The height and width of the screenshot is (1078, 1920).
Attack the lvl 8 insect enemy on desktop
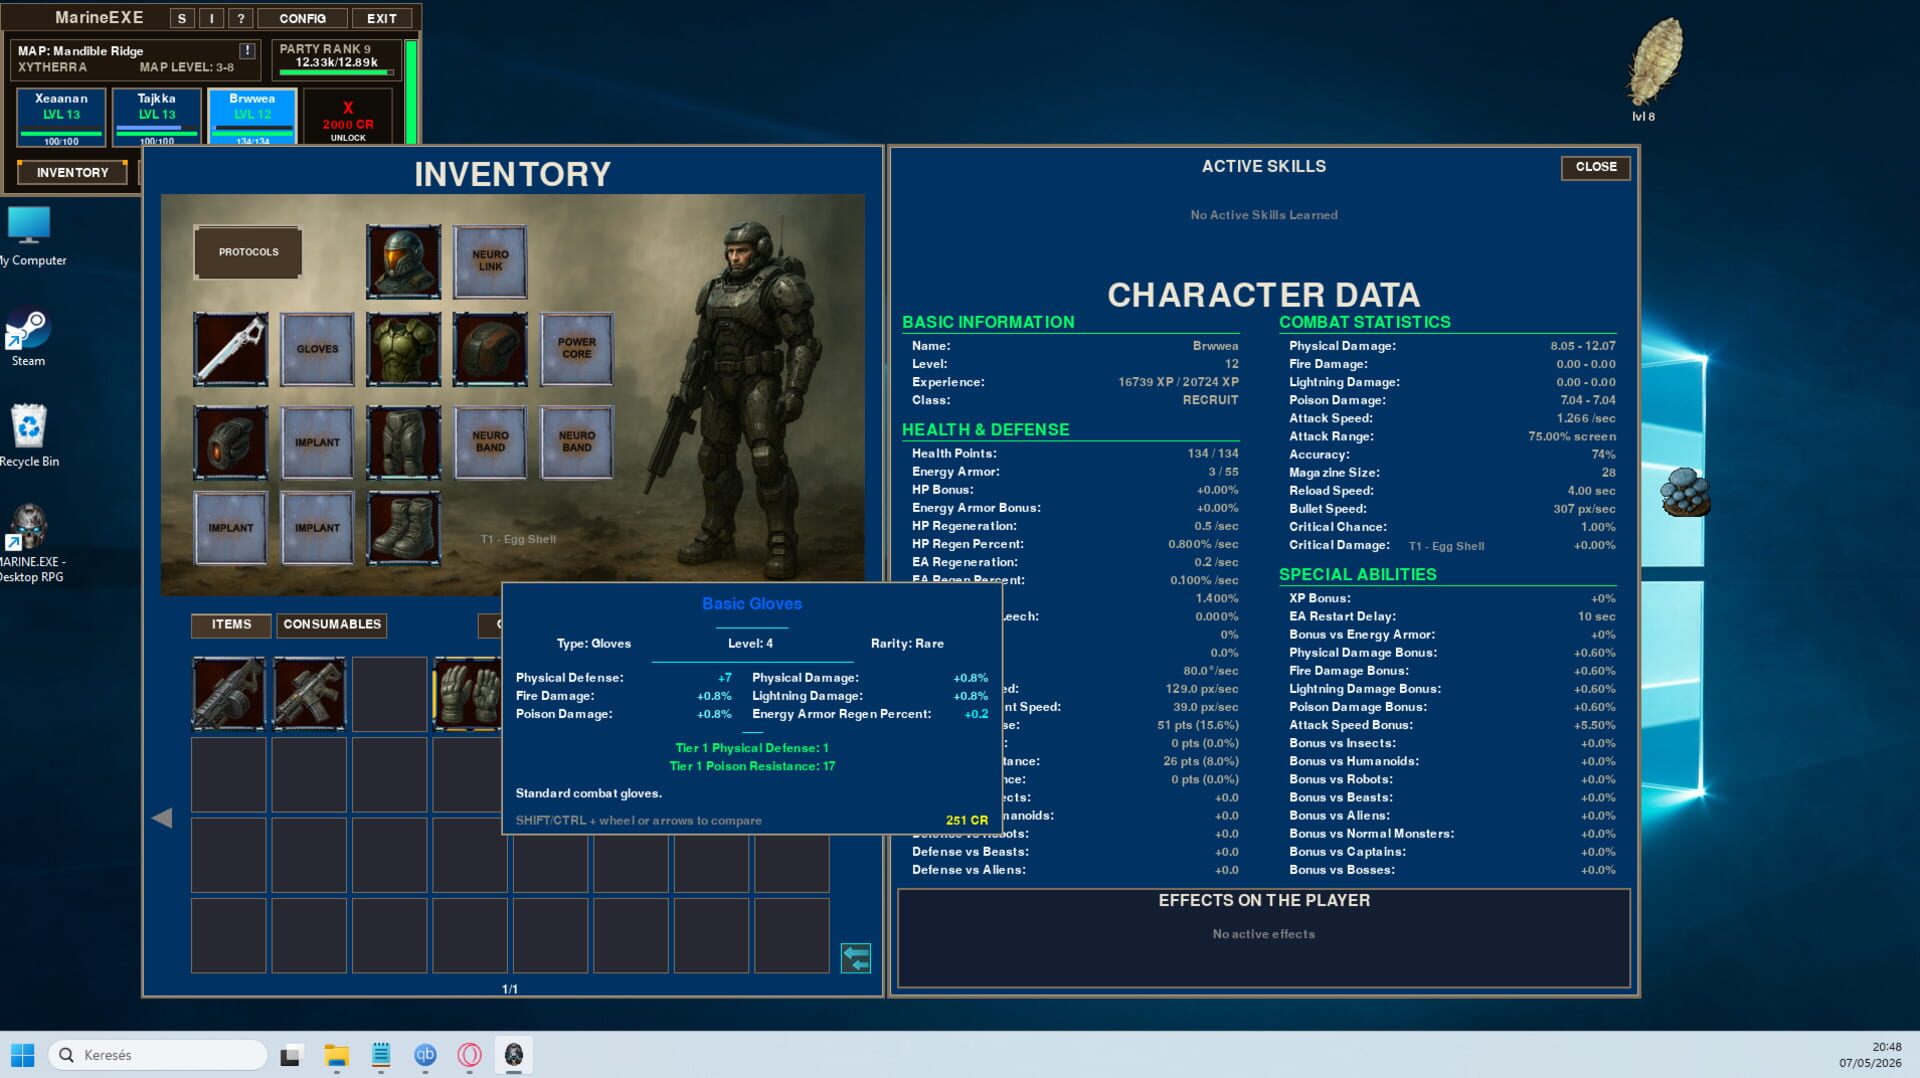[1655, 62]
